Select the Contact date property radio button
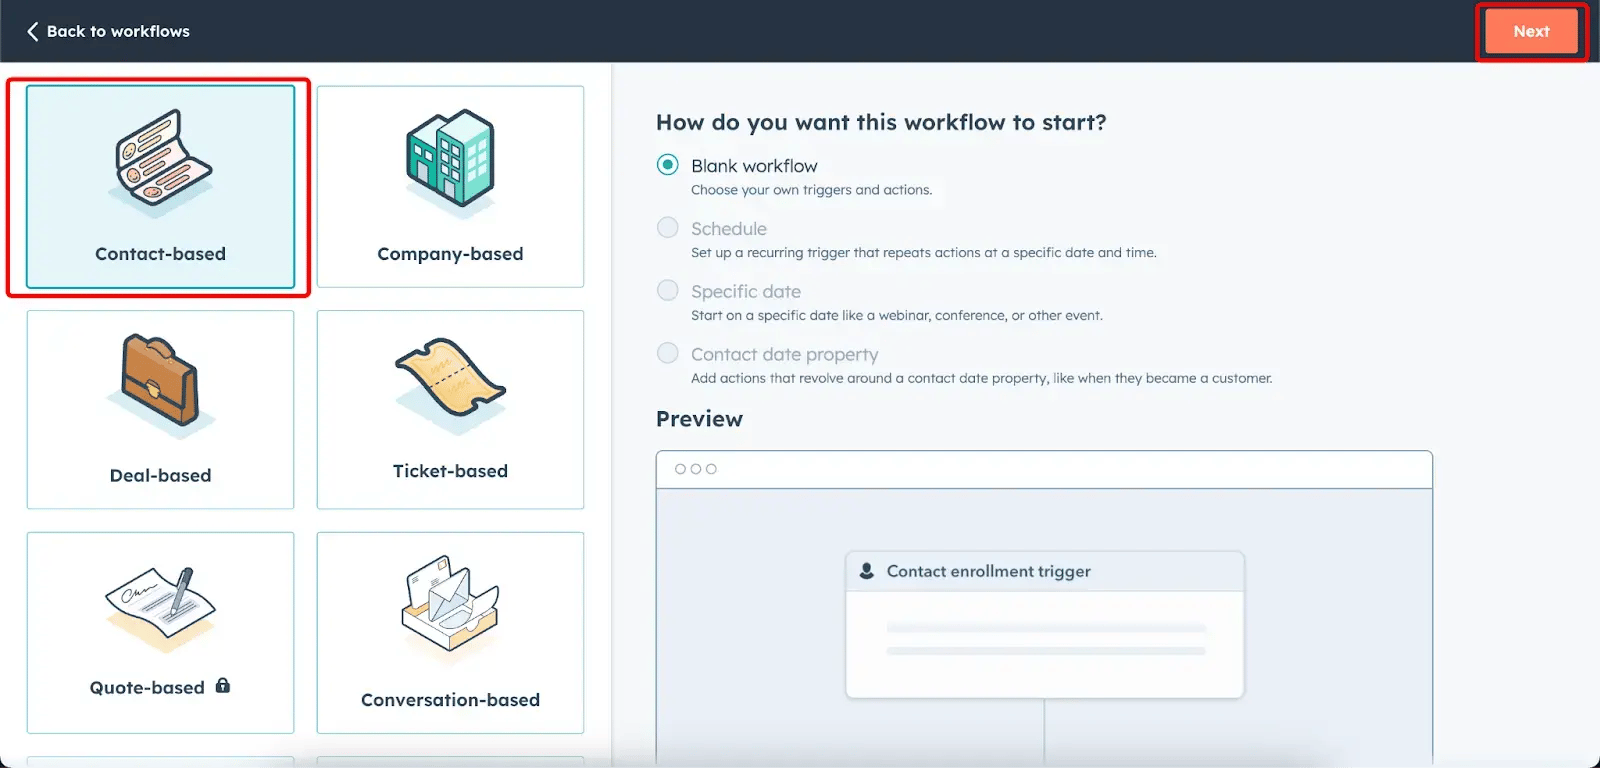The height and width of the screenshot is (768, 1600). coord(667,353)
